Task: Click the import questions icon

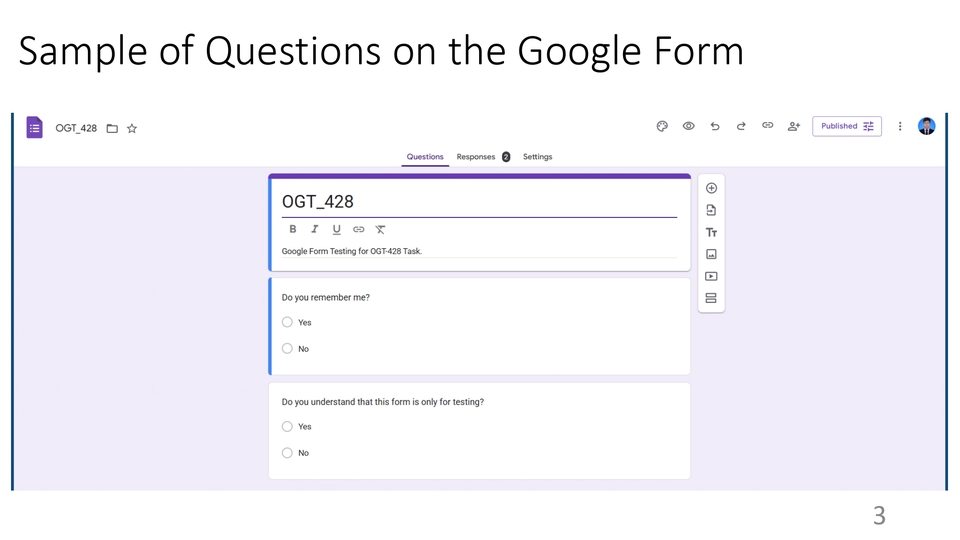Action: click(x=711, y=210)
